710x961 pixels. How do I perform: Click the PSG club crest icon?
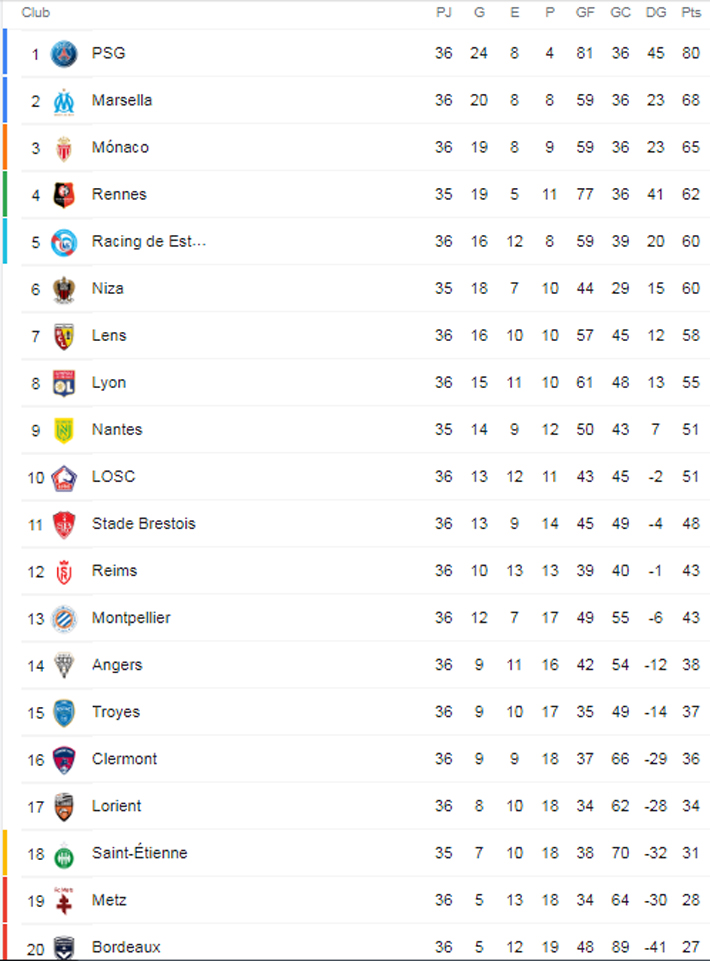(64, 54)
